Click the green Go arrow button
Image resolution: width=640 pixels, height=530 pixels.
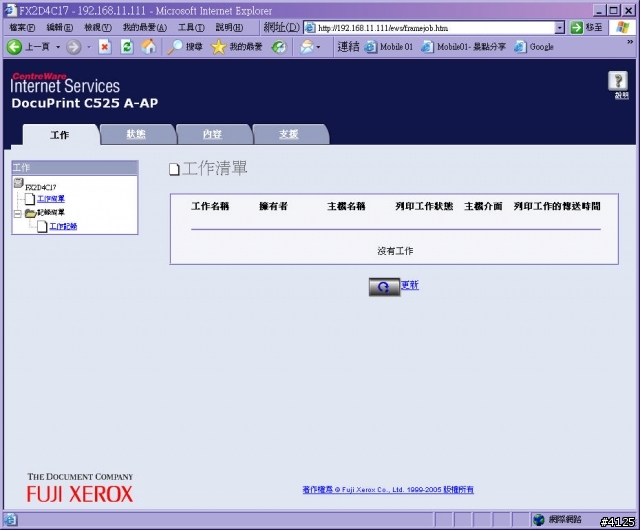click(x=576, y=28)
